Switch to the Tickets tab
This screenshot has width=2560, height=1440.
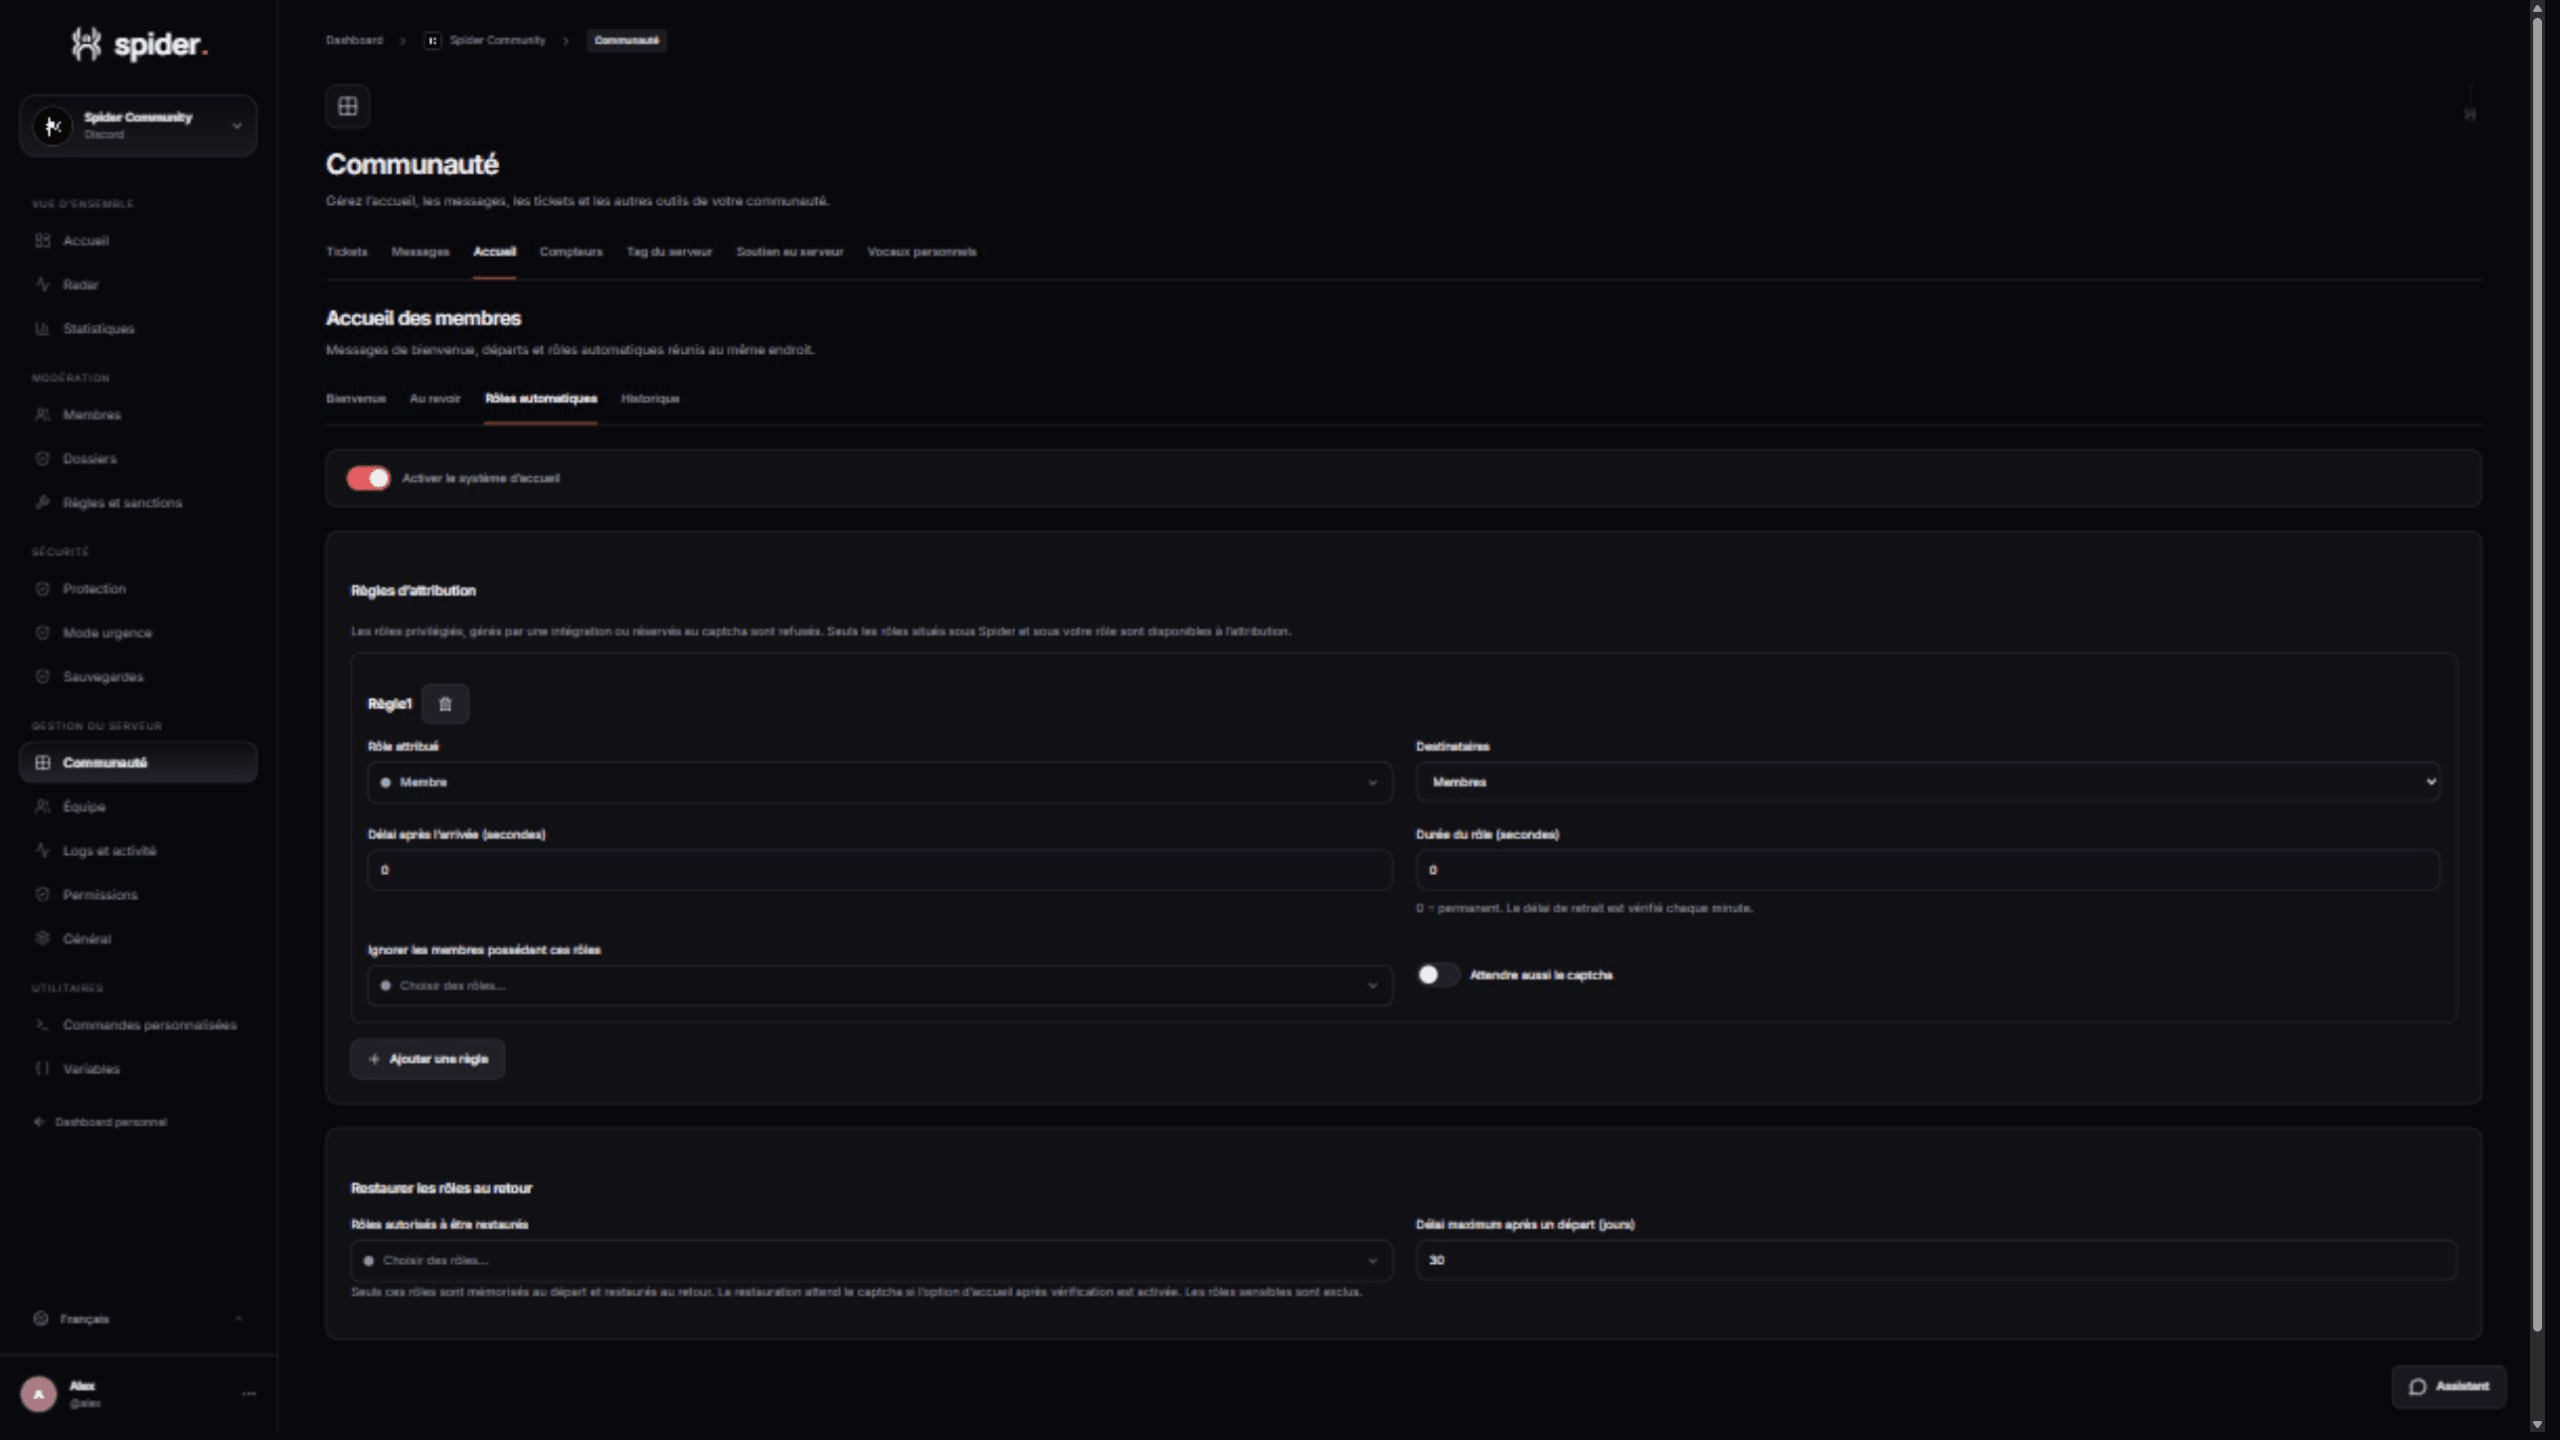346,252
